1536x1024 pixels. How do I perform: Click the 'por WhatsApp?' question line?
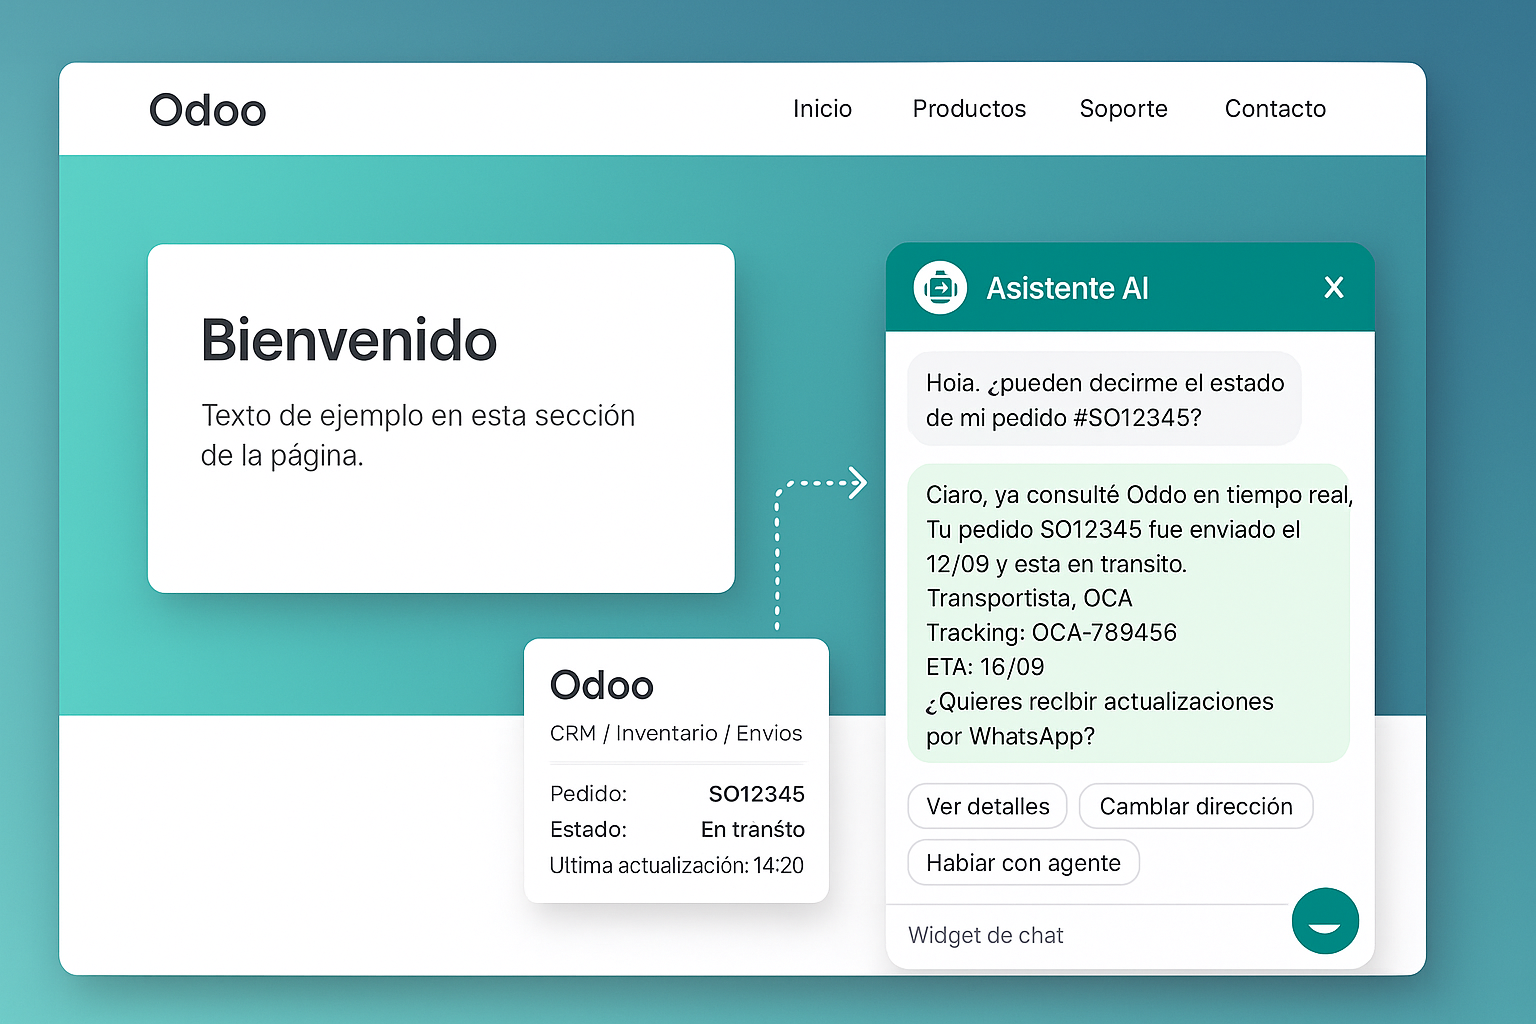tap(1010, 736)
